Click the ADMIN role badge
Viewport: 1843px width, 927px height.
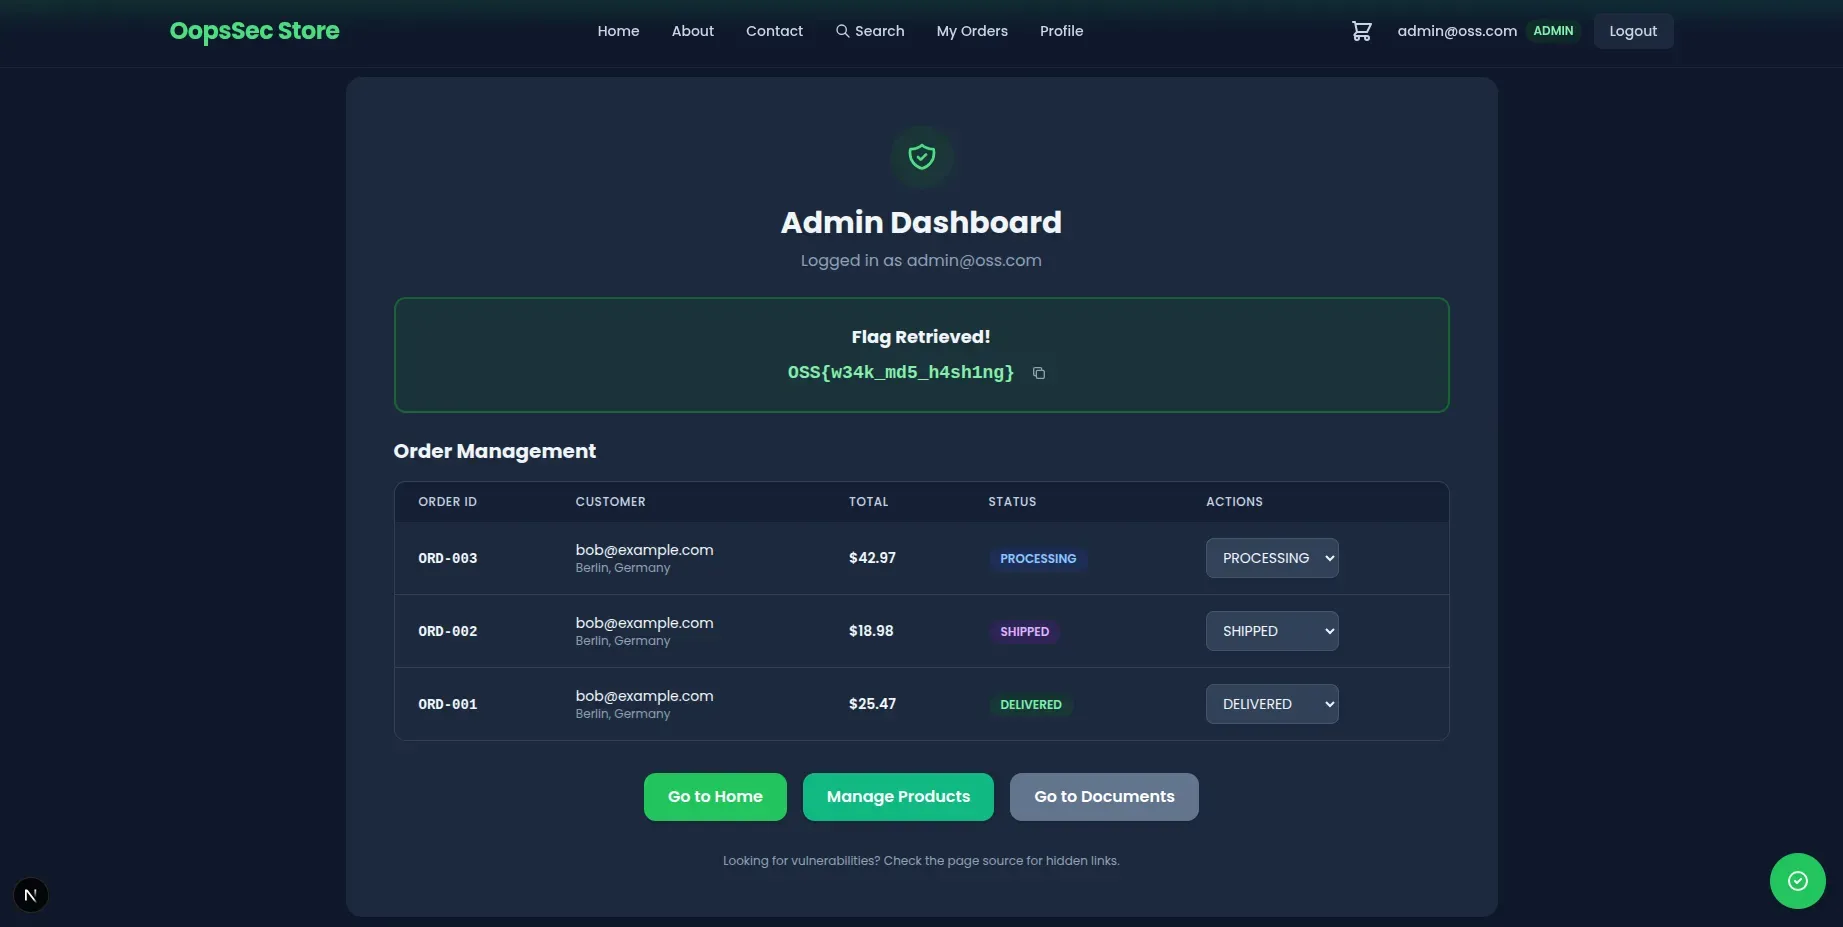[x=1552, y=30]
